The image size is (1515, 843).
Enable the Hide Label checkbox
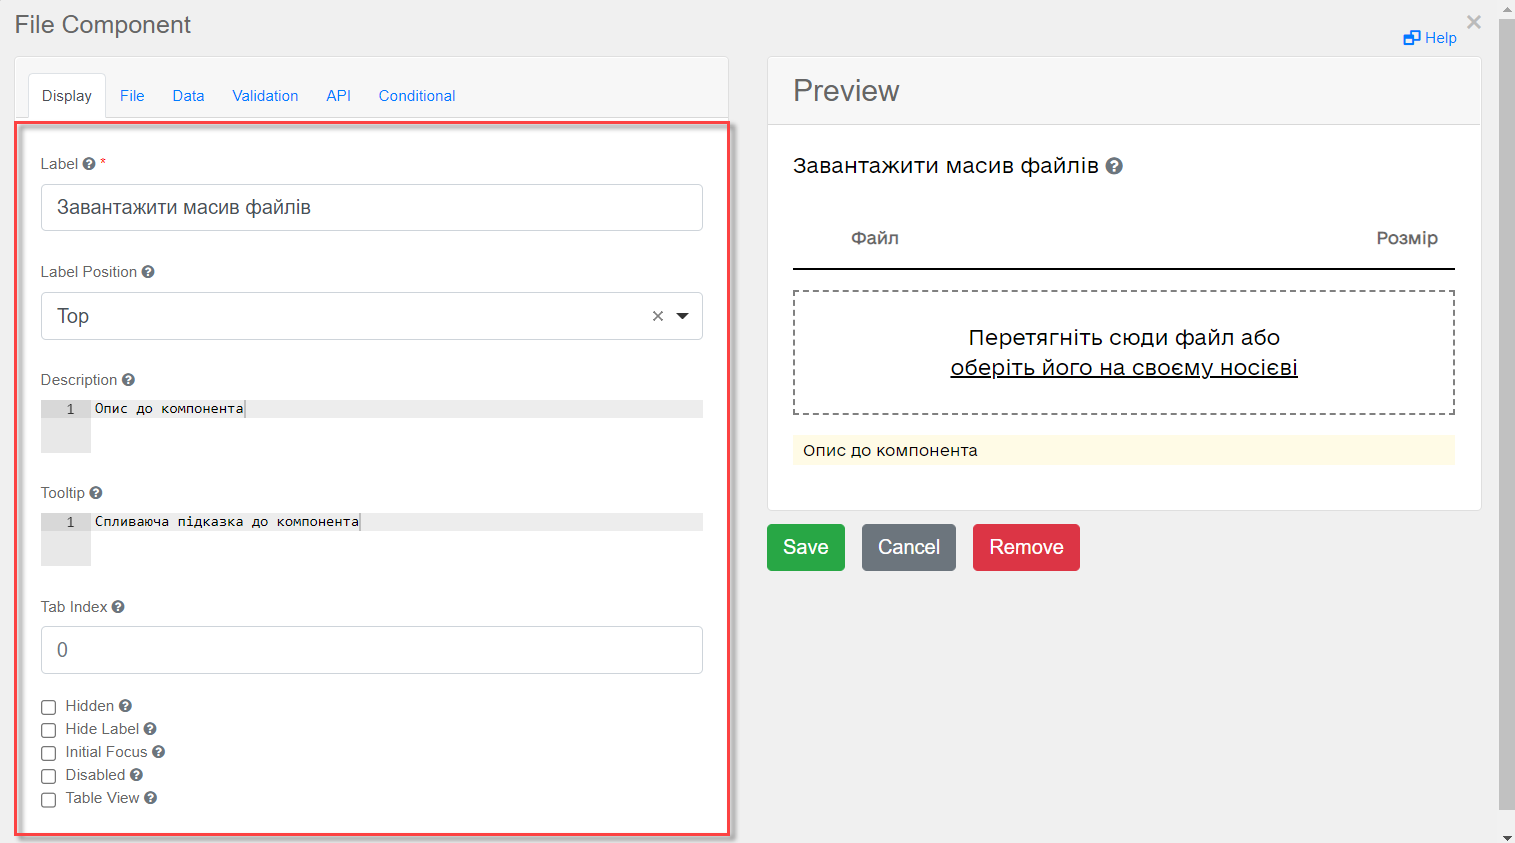point(48,730)
